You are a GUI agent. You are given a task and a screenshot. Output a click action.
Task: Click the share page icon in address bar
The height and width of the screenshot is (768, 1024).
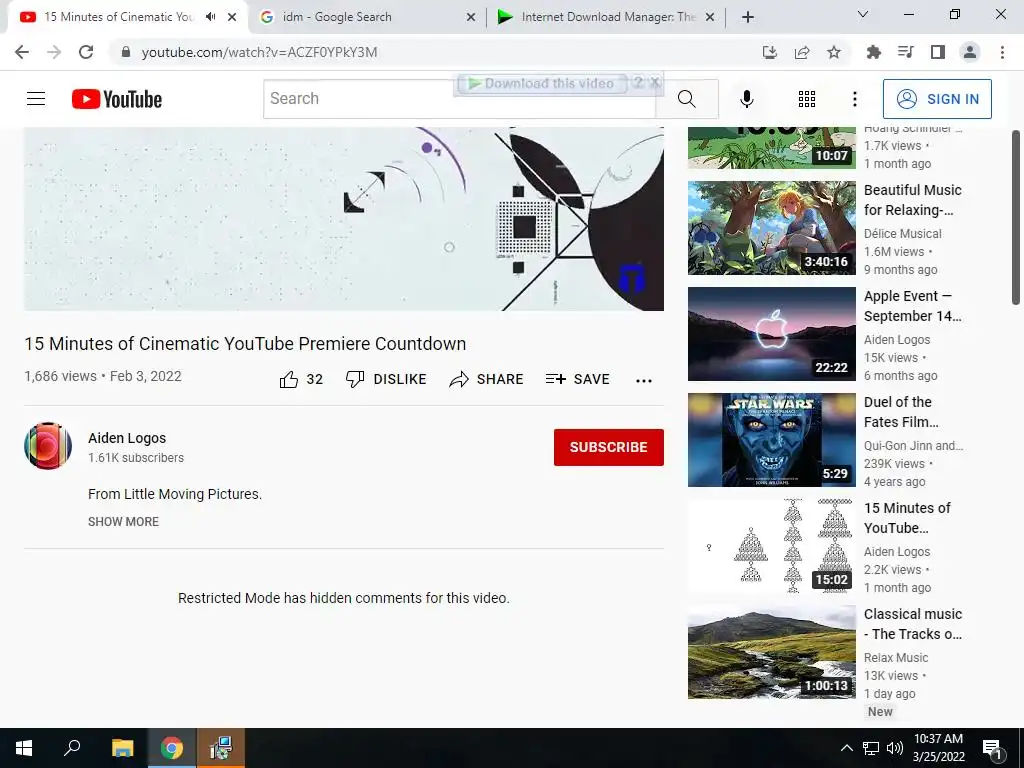click(x=802, y=52)
